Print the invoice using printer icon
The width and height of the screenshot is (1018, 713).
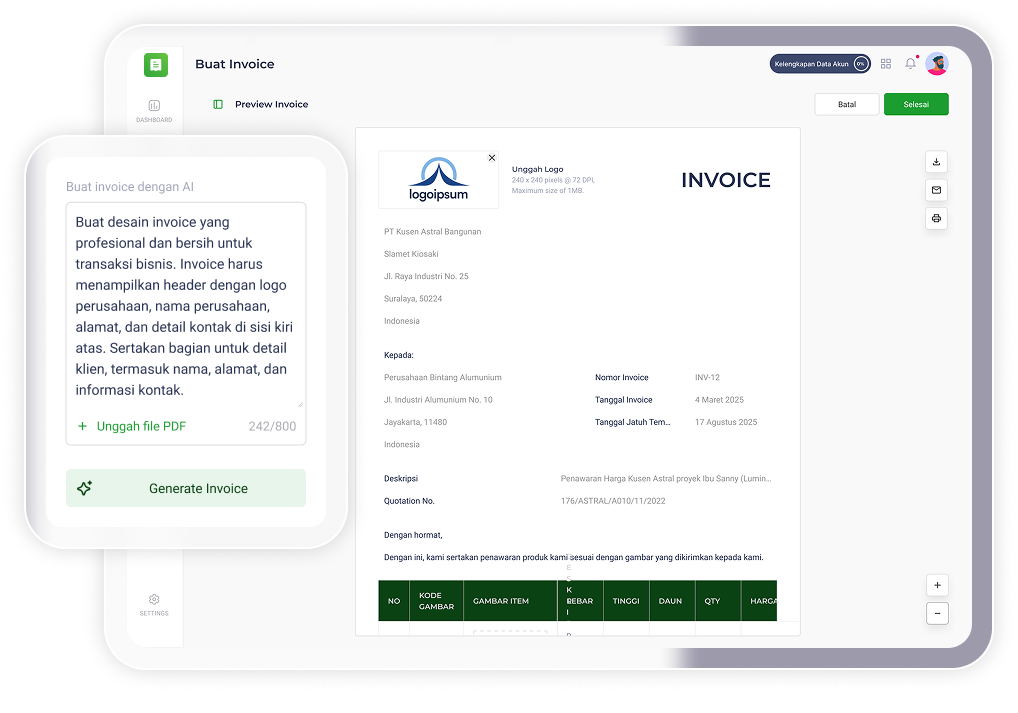tap(936, 218)
